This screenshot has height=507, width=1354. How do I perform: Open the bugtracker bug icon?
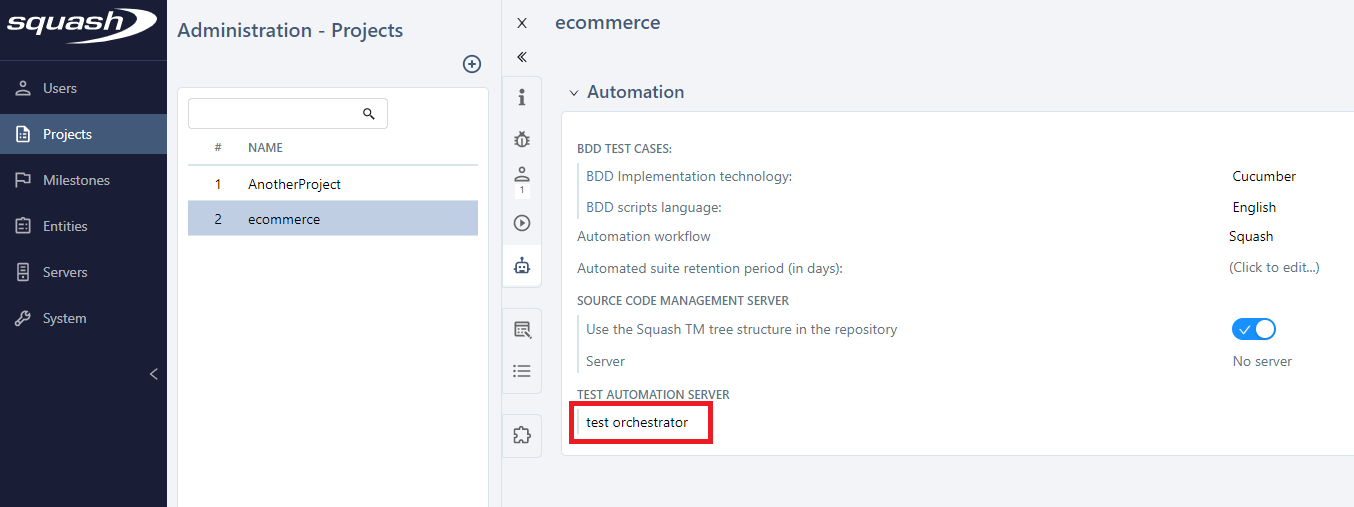click(521, 140)
